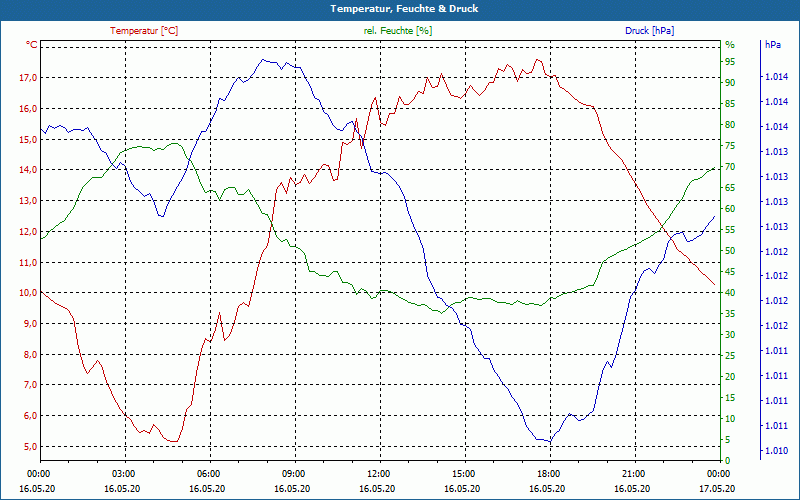
Task: Click the green 0 tick on humidity axis
Action: click(x=728, y=461)
